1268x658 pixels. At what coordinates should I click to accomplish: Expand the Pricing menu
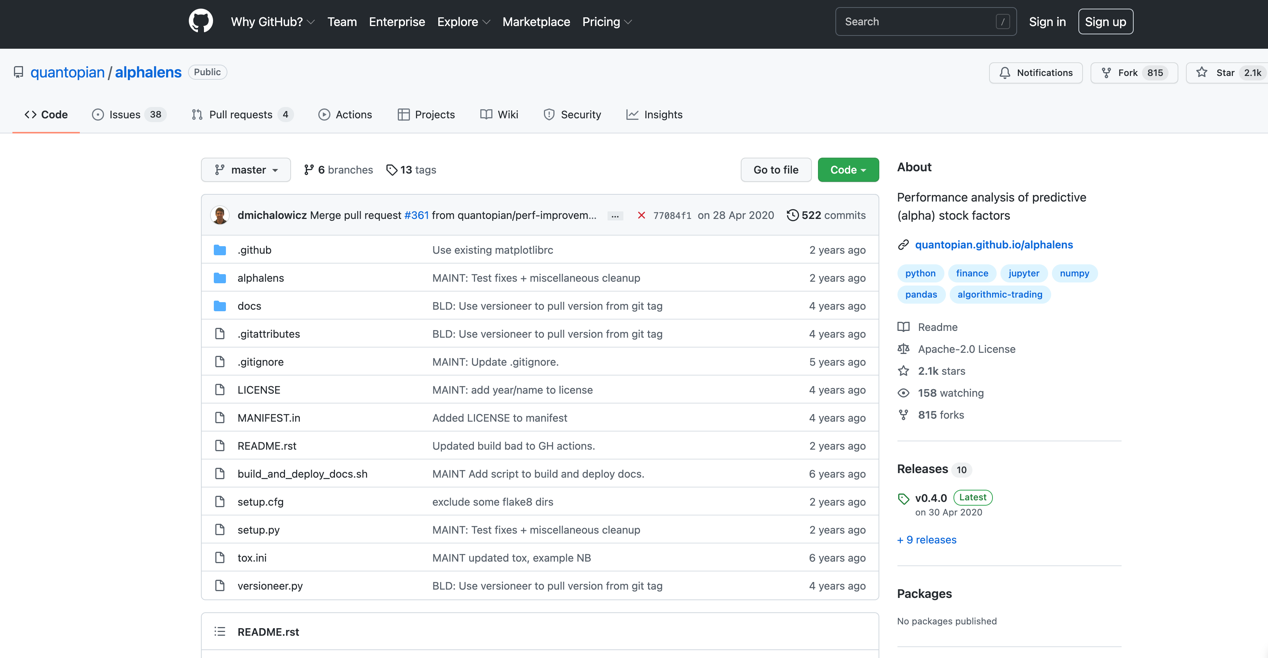click(x=607, y=22)
